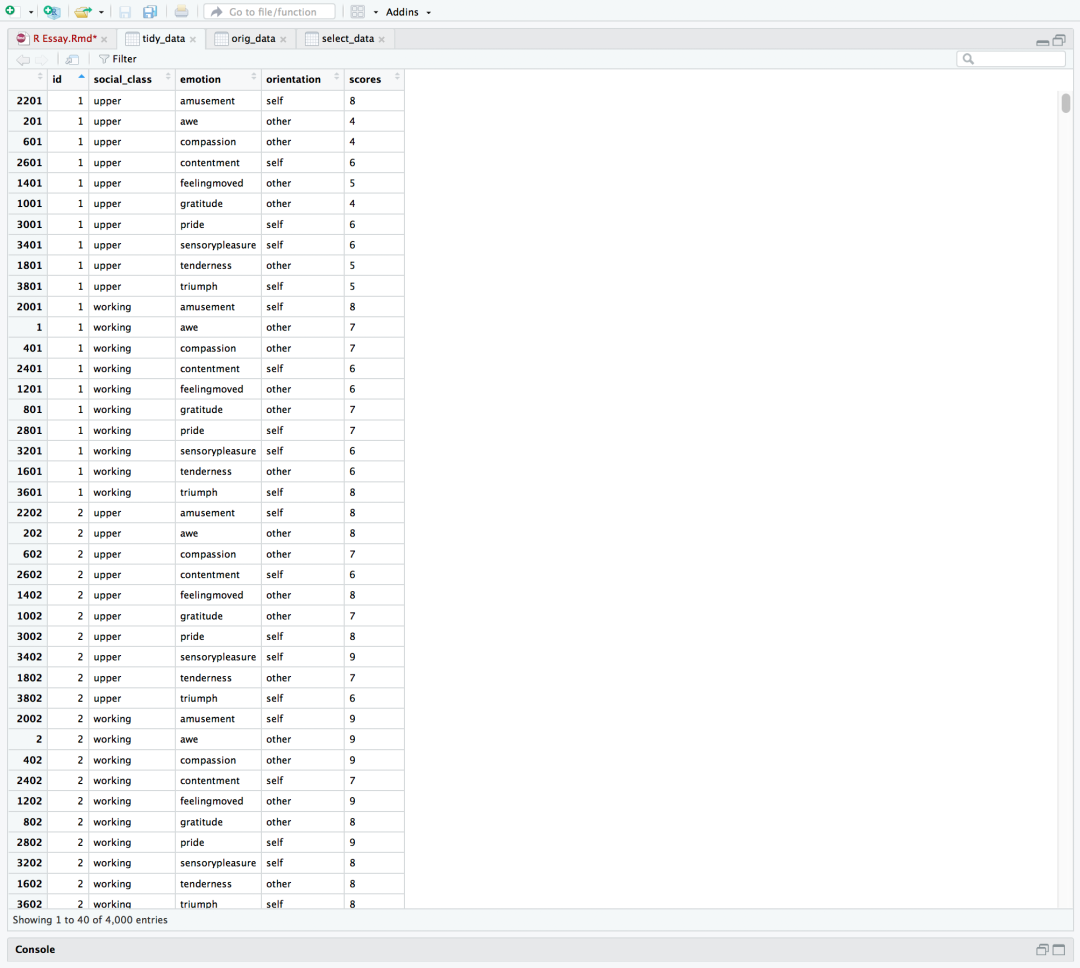The image size is (1080, 968).
Task: Sort by the social_class column header
Action: pyautogui.click(x=132, y=79)
